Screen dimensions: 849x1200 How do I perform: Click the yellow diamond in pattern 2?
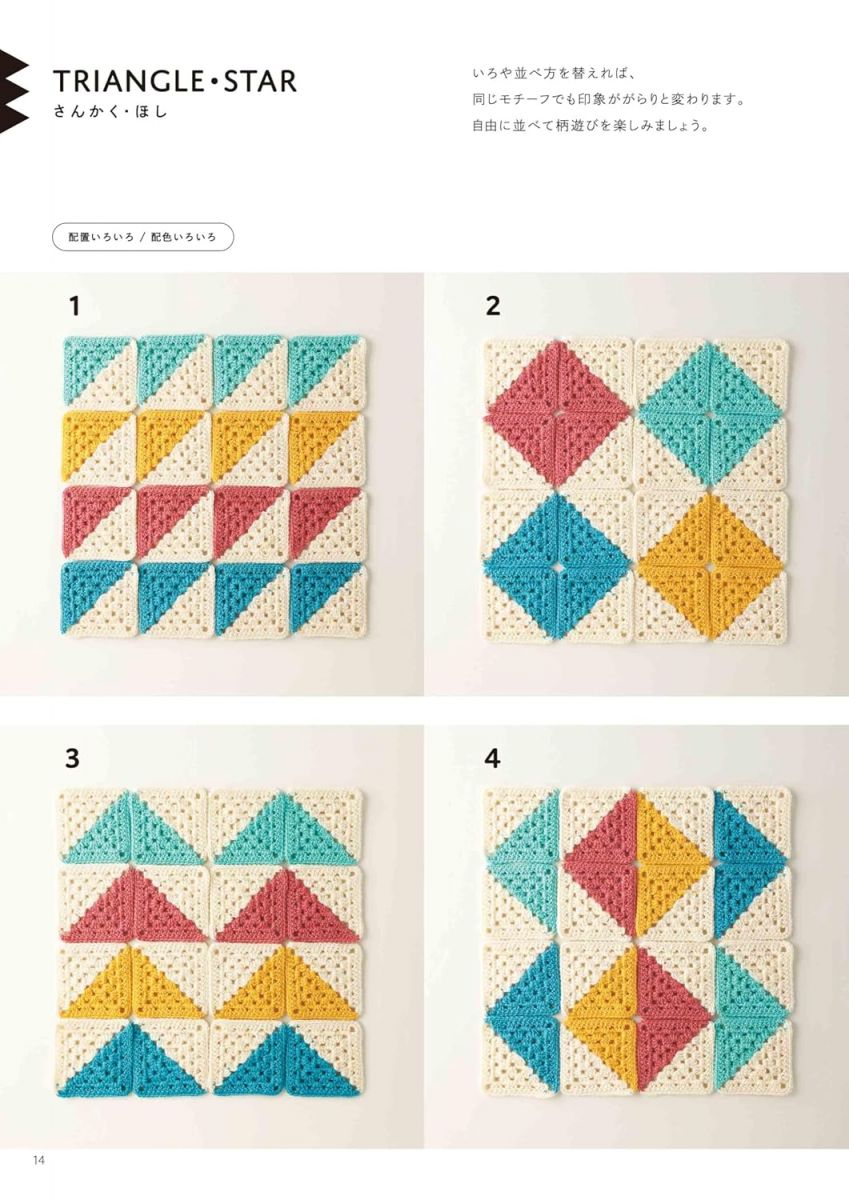[x=710, y=567]
